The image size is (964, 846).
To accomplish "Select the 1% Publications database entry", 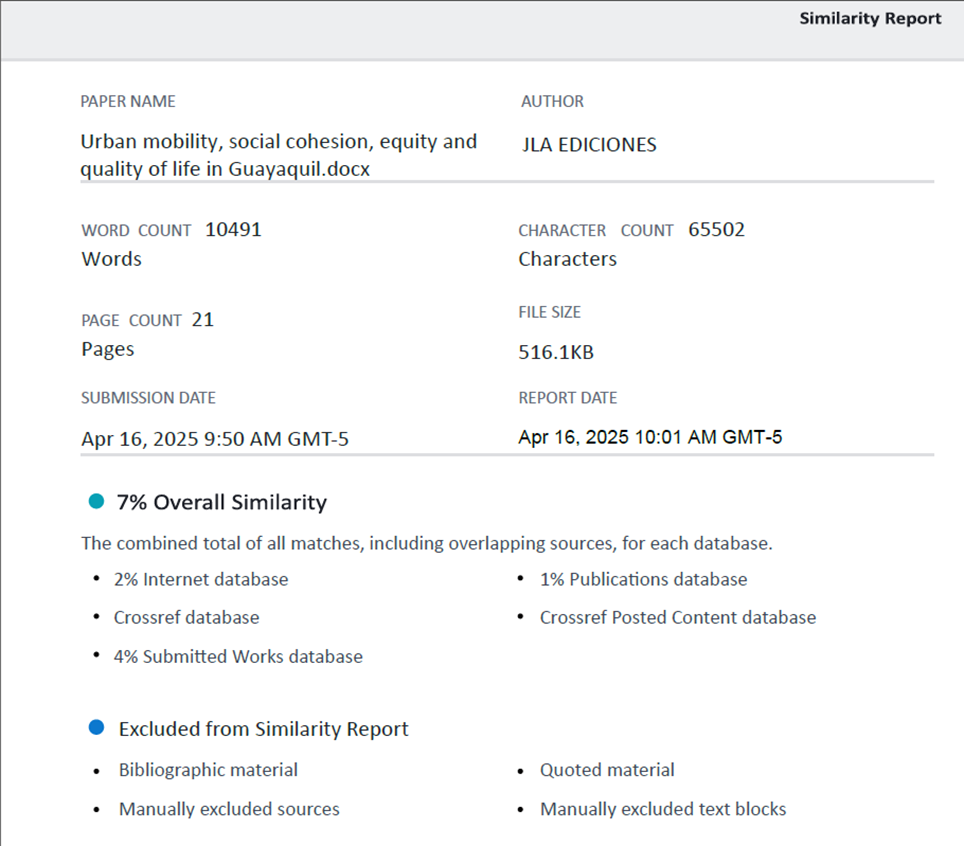I will point(643,579).
